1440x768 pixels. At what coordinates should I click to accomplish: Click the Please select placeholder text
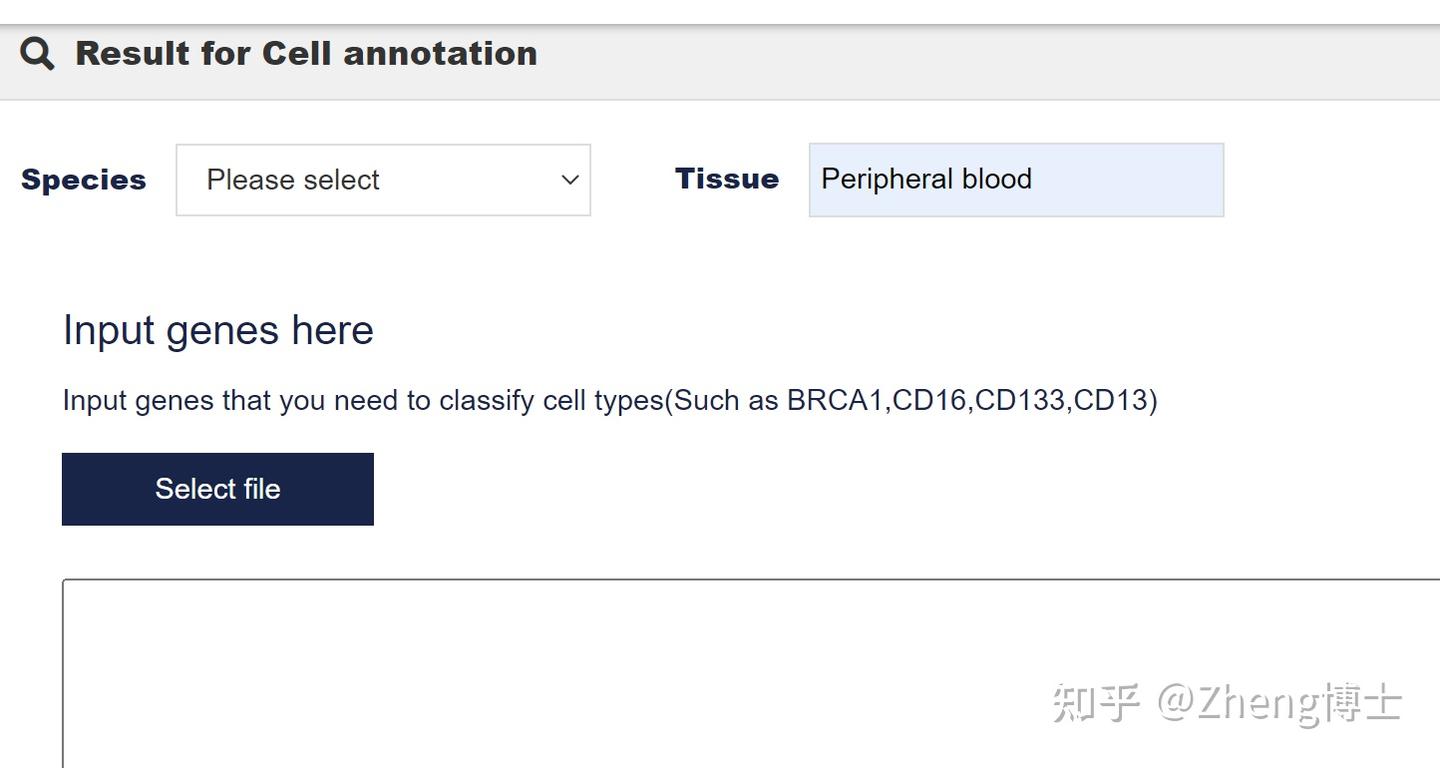(293, 180)
